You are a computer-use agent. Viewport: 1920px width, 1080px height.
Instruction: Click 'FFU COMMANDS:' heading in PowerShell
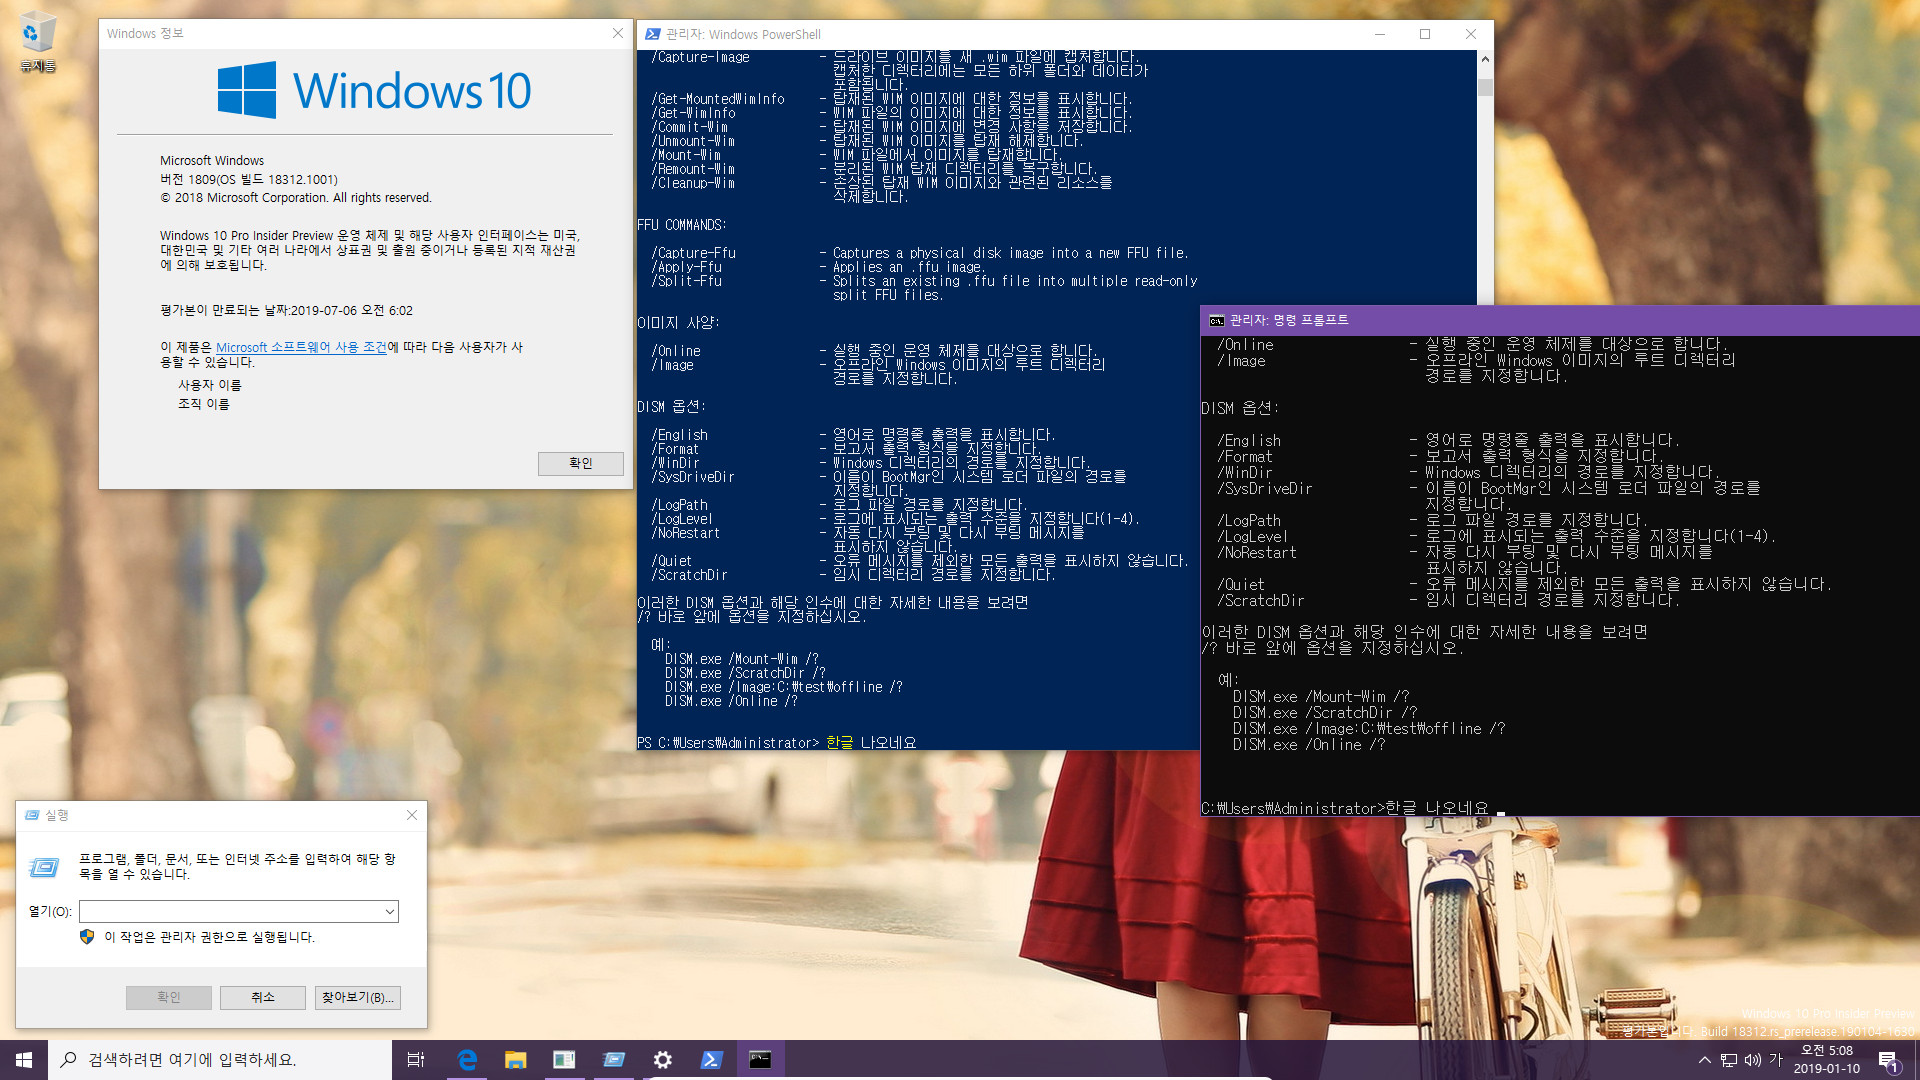(x=681, y=225)
